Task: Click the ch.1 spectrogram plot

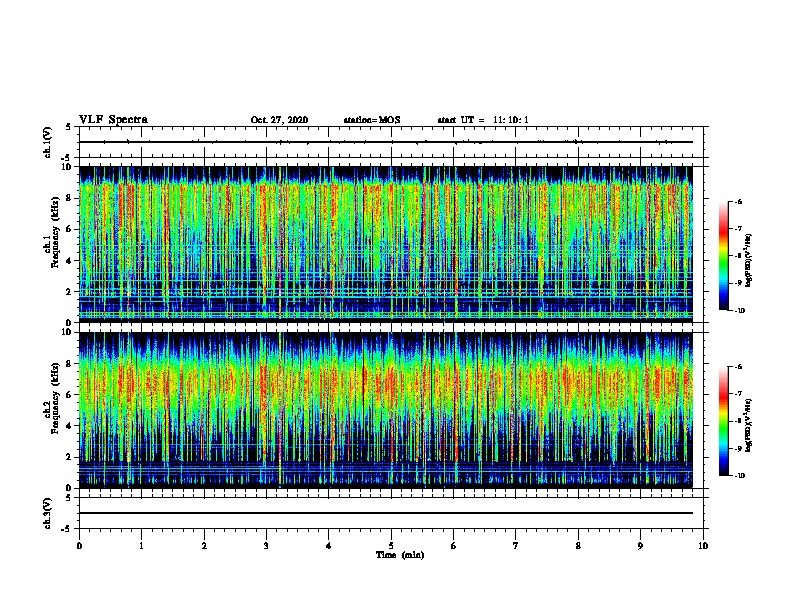Action: [x=386, y=244]
